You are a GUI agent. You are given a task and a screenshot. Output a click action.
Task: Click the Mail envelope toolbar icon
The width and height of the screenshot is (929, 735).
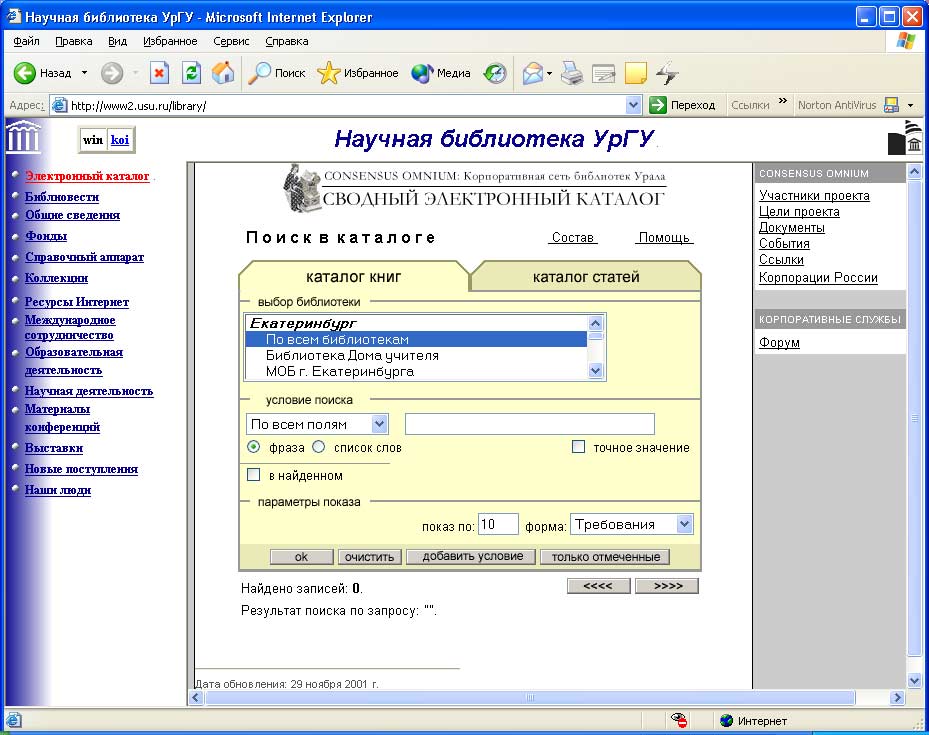pos(533,73)
